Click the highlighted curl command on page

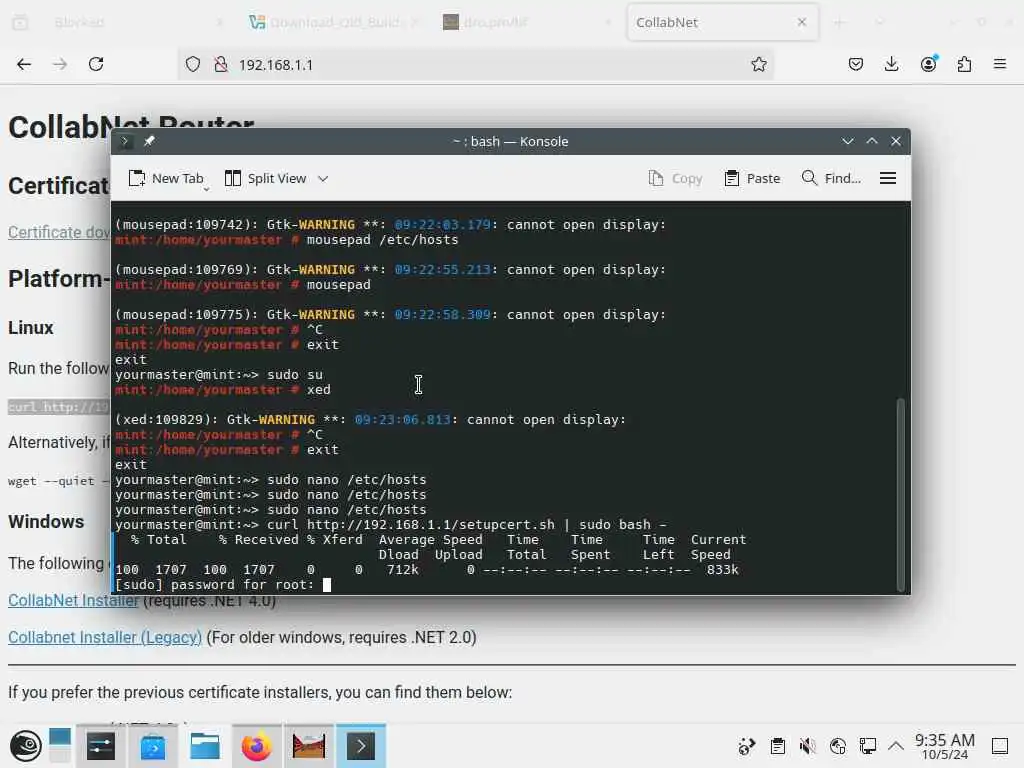[x=59, y=407]
